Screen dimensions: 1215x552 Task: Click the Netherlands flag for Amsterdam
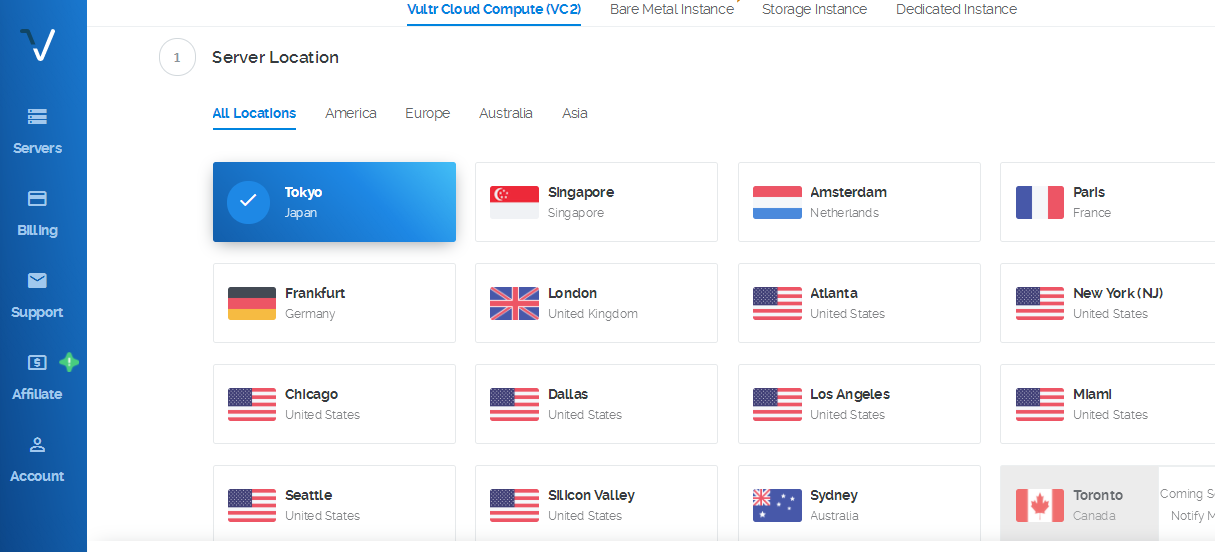point(777,202)
